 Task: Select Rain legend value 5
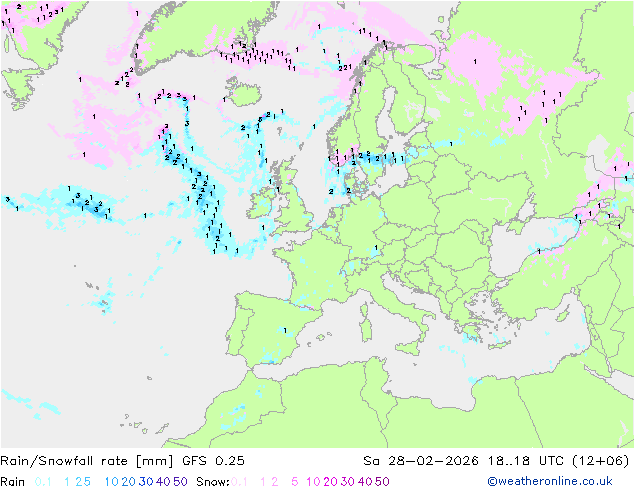point(87,482)
